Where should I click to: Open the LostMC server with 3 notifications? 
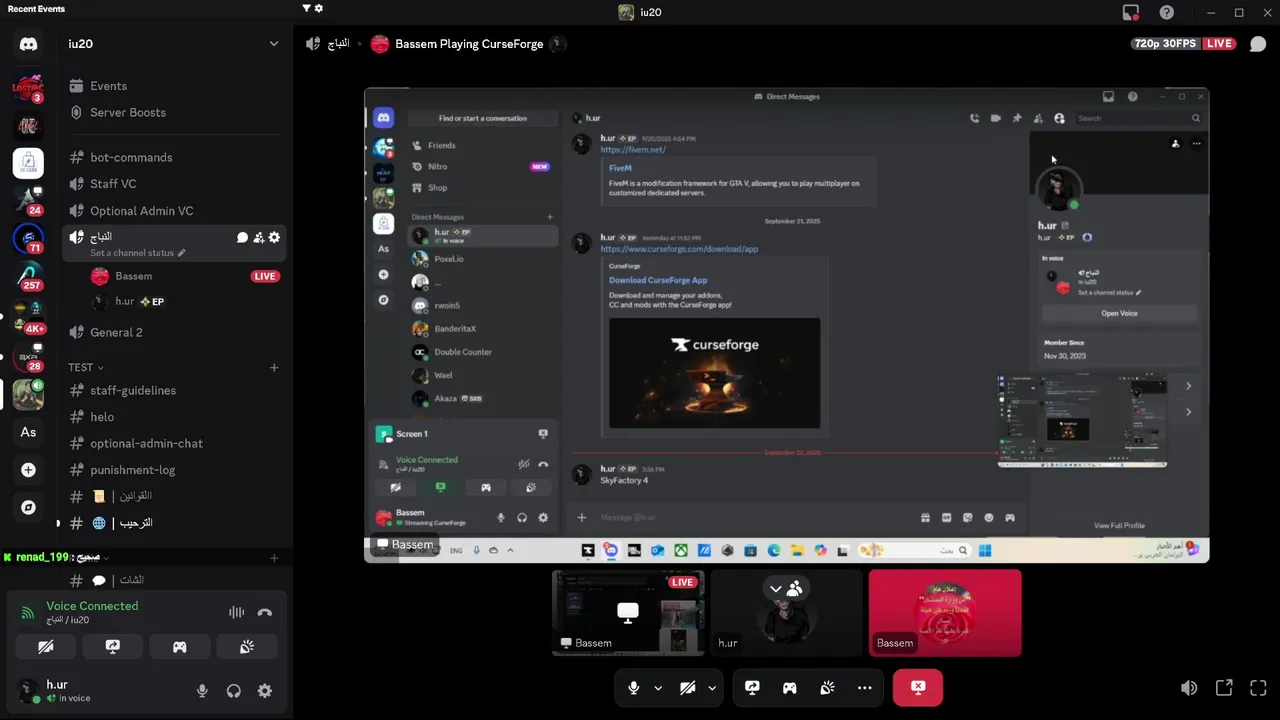click(x=28, y=88)
